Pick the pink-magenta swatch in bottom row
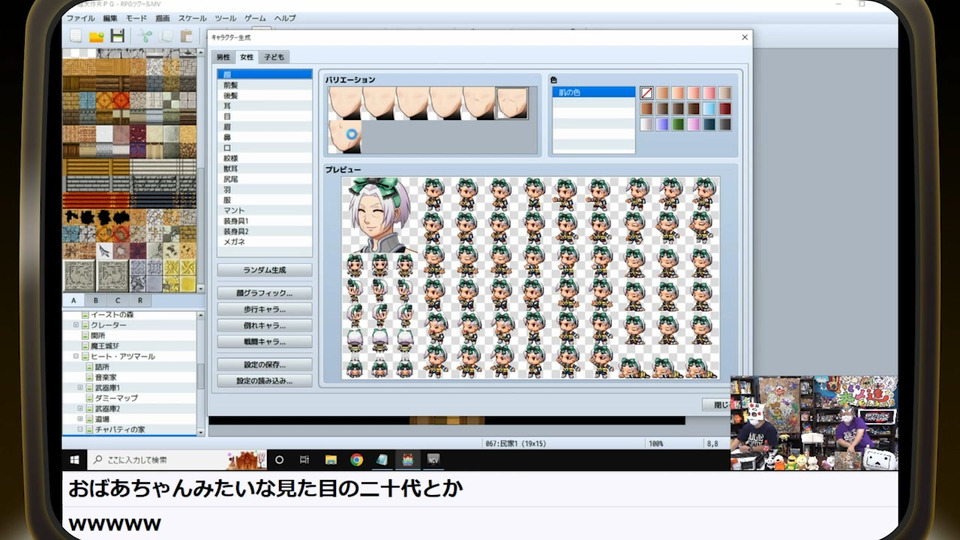960x540 pixels. pos(694,124)
